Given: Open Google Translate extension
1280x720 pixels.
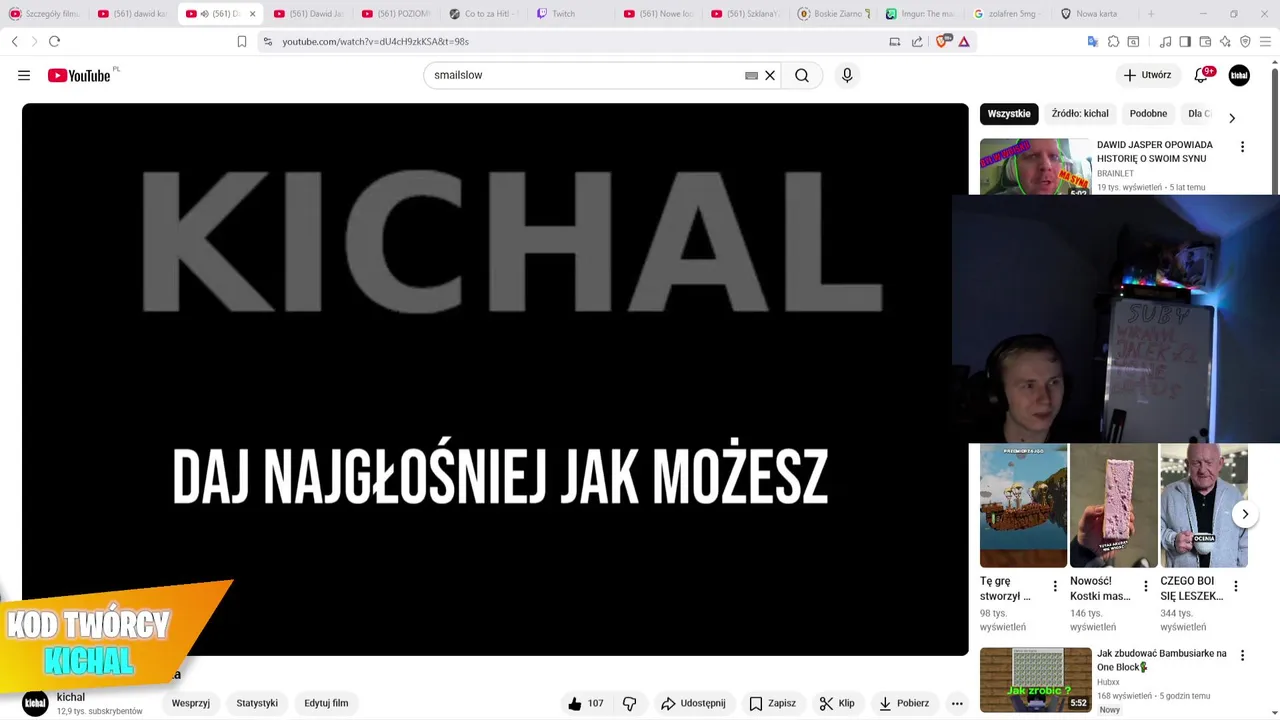Looking at the screenshot, I should pyautogui.click(x=1093, y=41).
